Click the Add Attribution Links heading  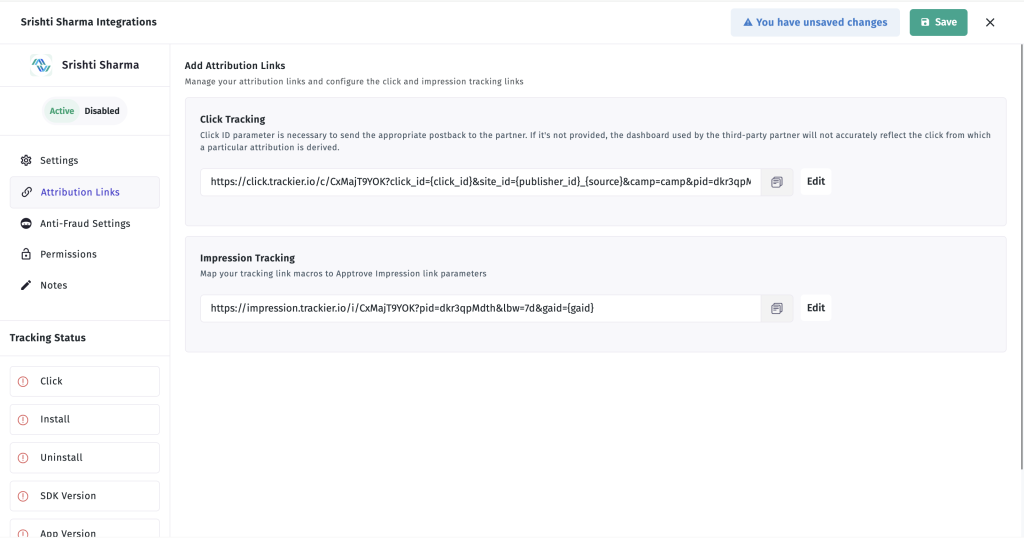tap(235, 66)
